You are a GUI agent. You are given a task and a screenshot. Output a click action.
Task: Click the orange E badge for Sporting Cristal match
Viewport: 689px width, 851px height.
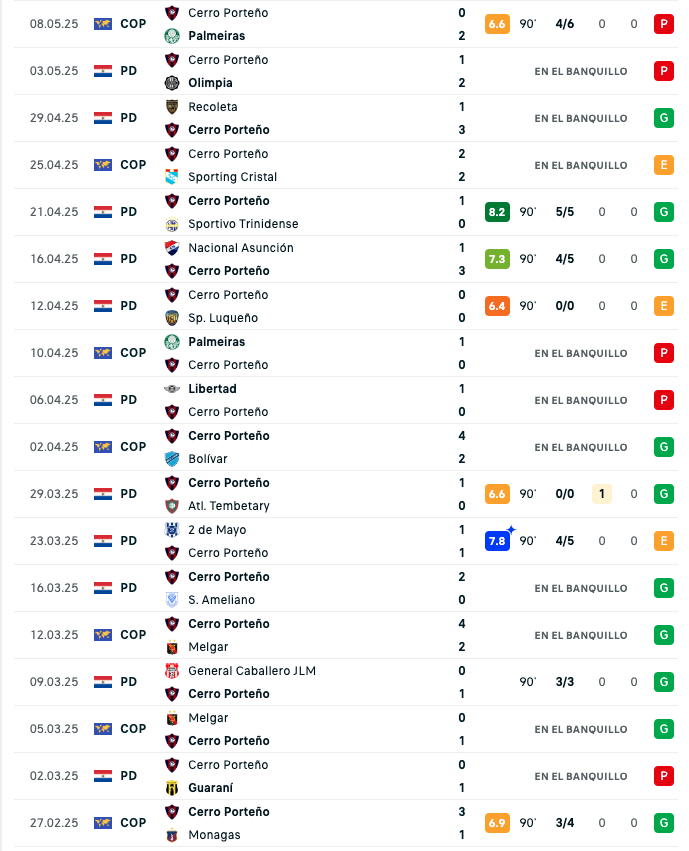coord(664,165)
